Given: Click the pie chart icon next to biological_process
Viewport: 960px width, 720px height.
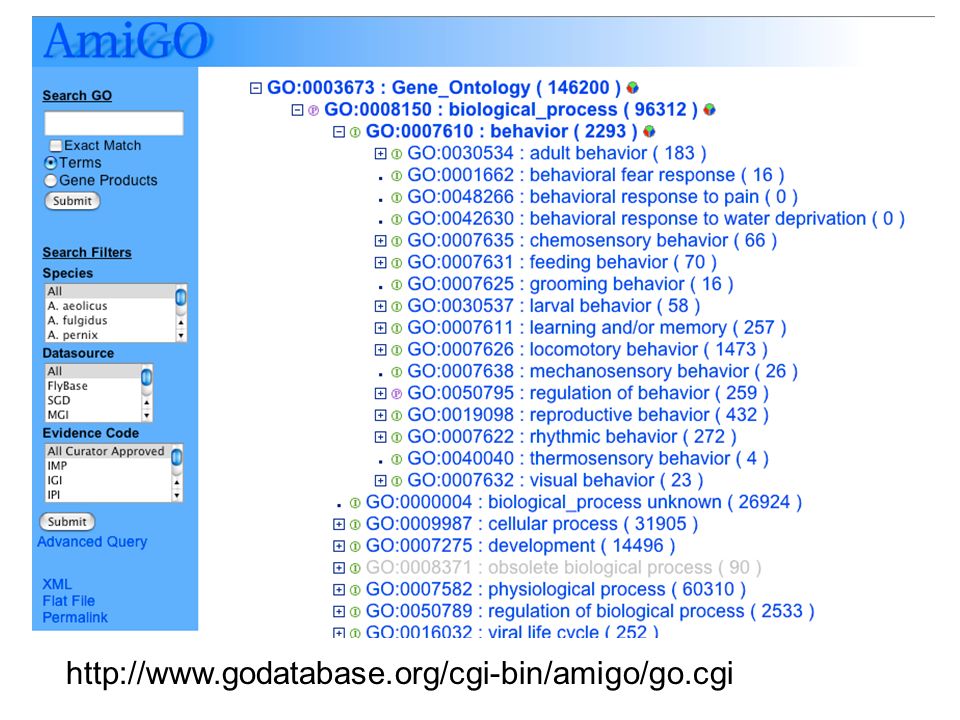Looking at the screenshot, I should tap(709, 110).
